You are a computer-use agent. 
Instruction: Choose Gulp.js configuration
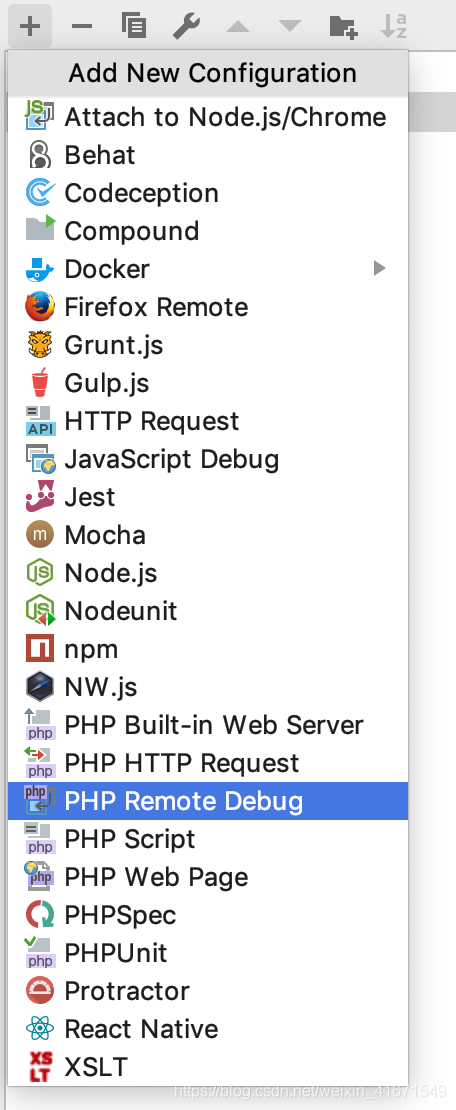point(208,383)
